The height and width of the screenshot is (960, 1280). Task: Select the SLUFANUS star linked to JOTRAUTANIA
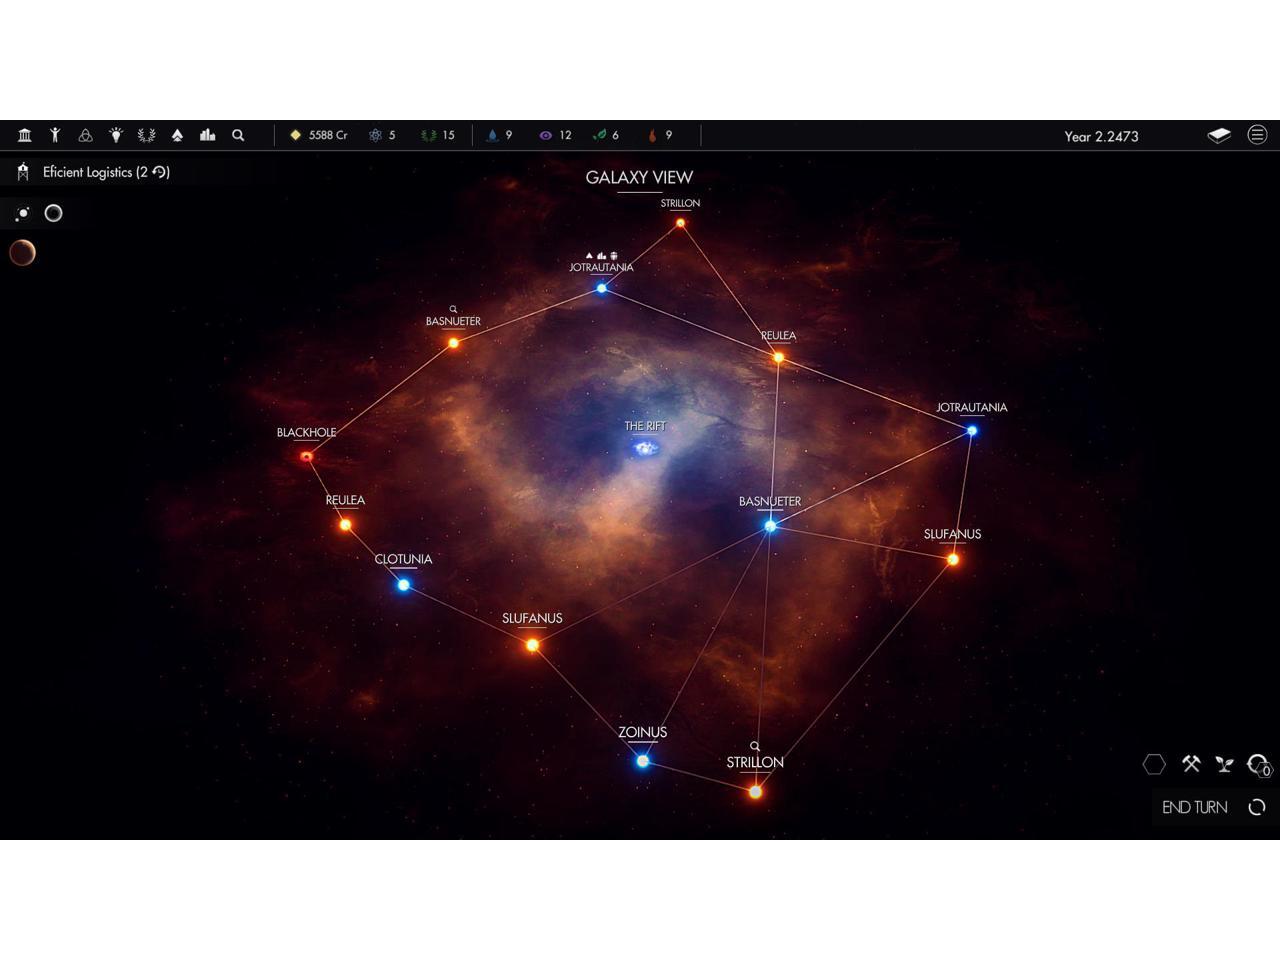[953, 559]
